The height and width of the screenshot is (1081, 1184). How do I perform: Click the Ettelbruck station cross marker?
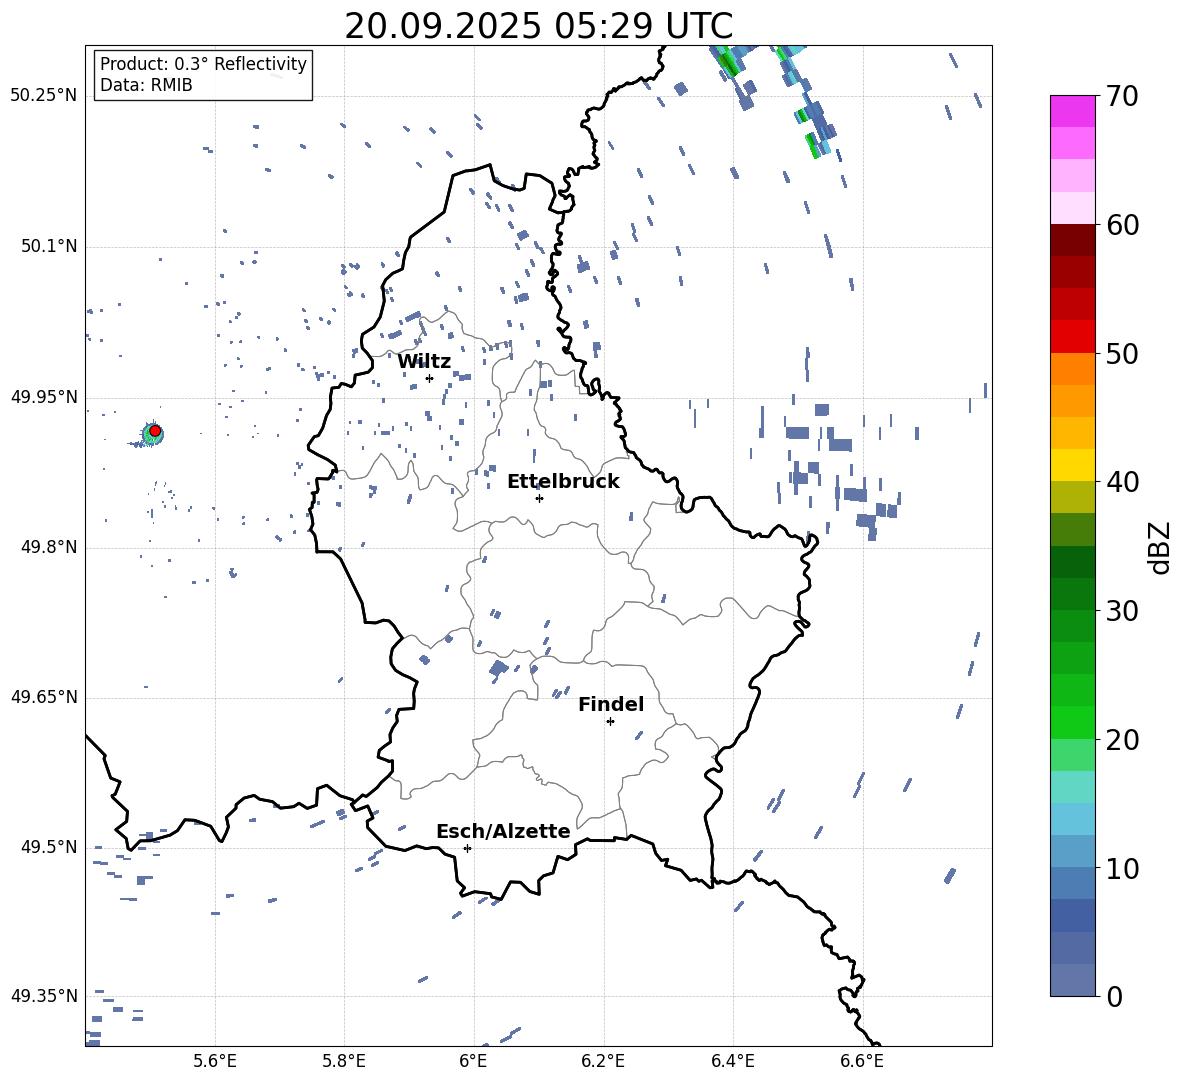point(539,498)
